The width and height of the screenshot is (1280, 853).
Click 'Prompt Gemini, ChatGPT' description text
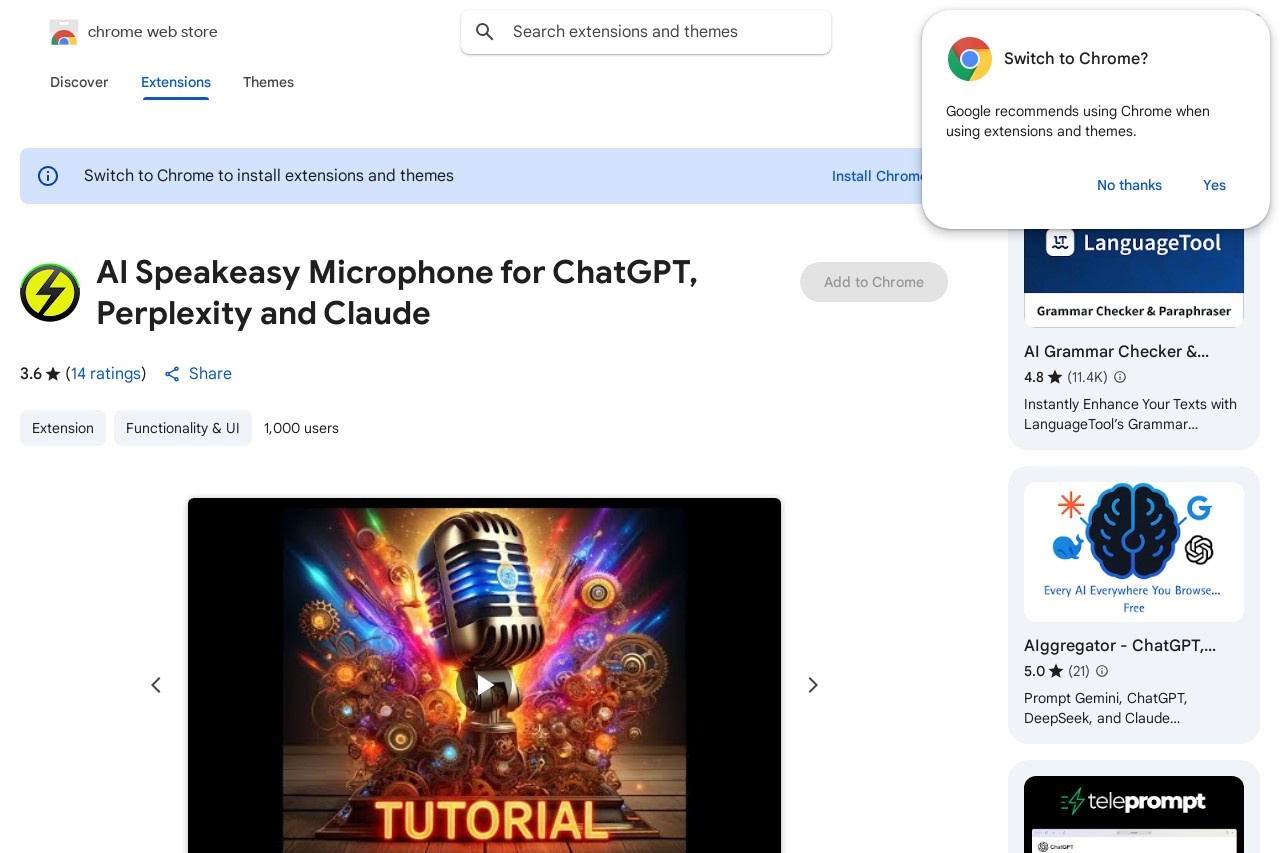pos(1105,708)
